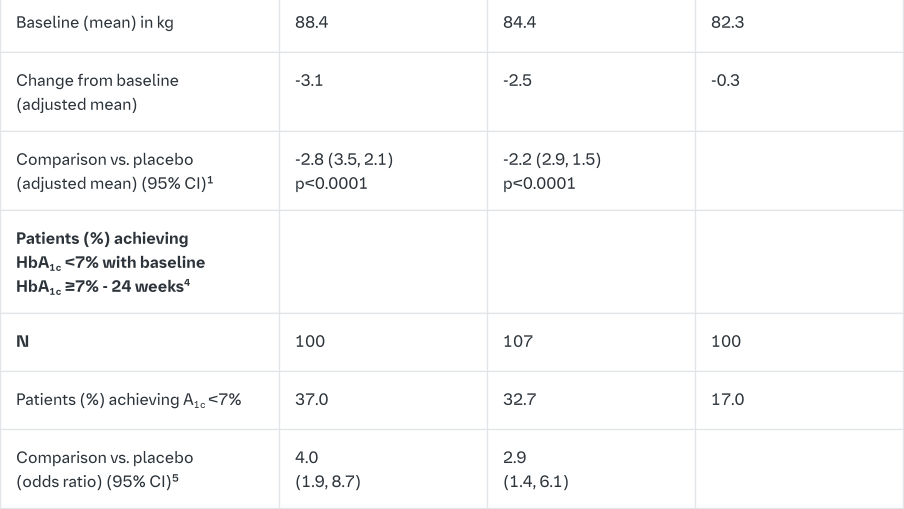Select the change value -0.3

pos(725,80)
